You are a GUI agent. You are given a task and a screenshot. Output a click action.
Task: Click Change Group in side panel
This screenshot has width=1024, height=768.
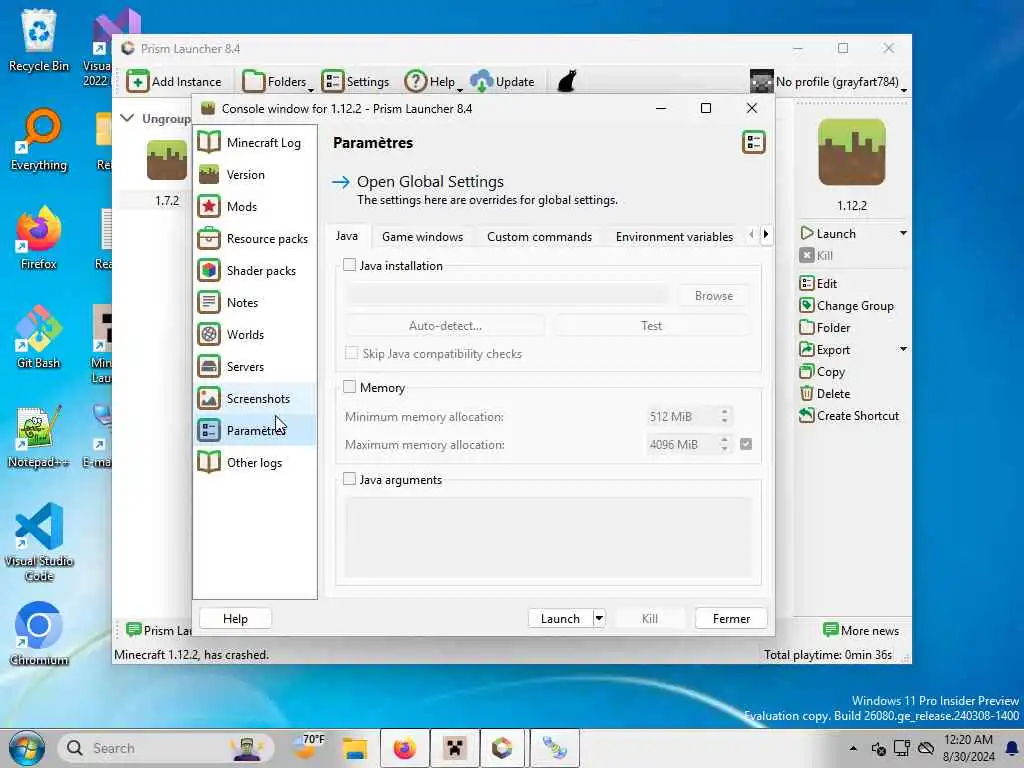[846, 306]
